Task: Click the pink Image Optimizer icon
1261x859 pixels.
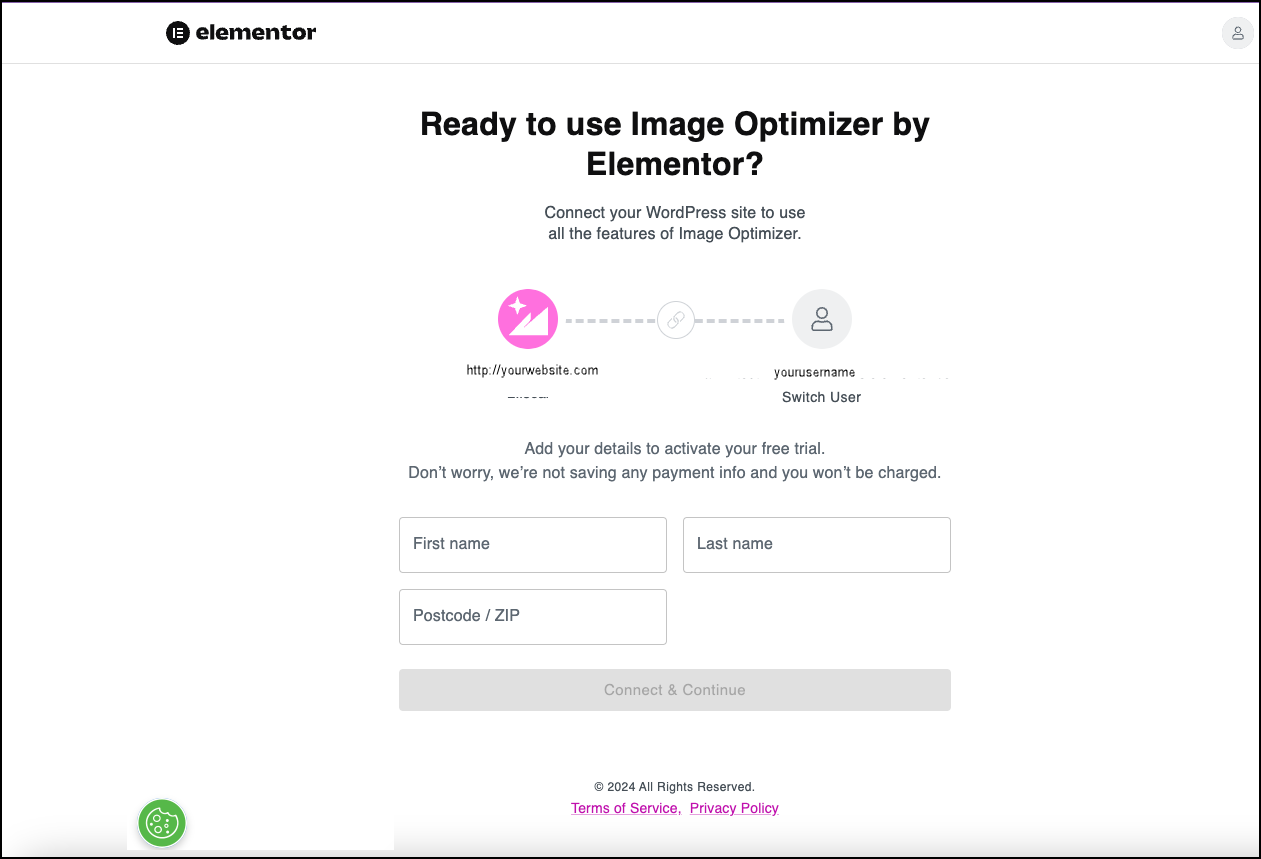Action: (x=528, y=319)
